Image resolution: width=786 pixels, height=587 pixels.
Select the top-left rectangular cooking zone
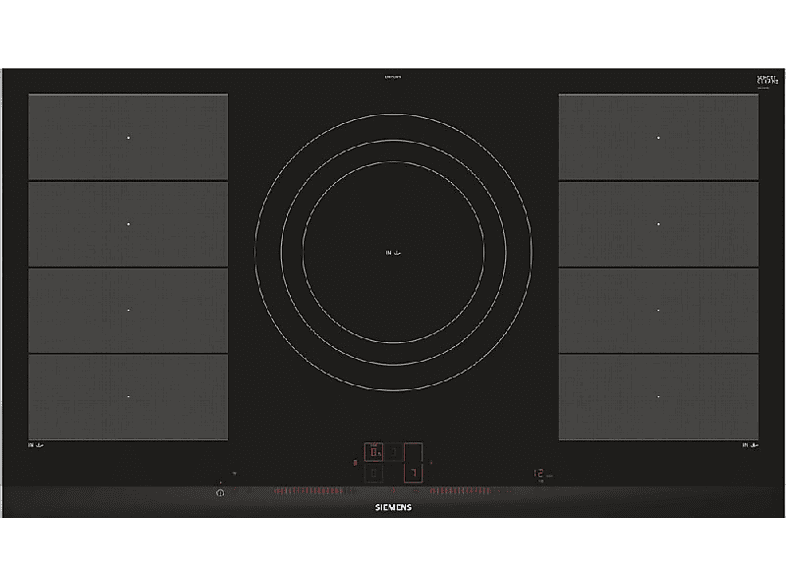point(128,136)
